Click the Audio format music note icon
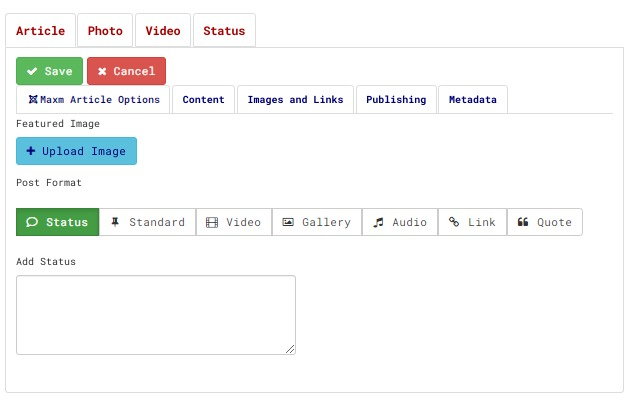Image resolution: width=637 pixels, height=399 pixels. pos(378,222)
